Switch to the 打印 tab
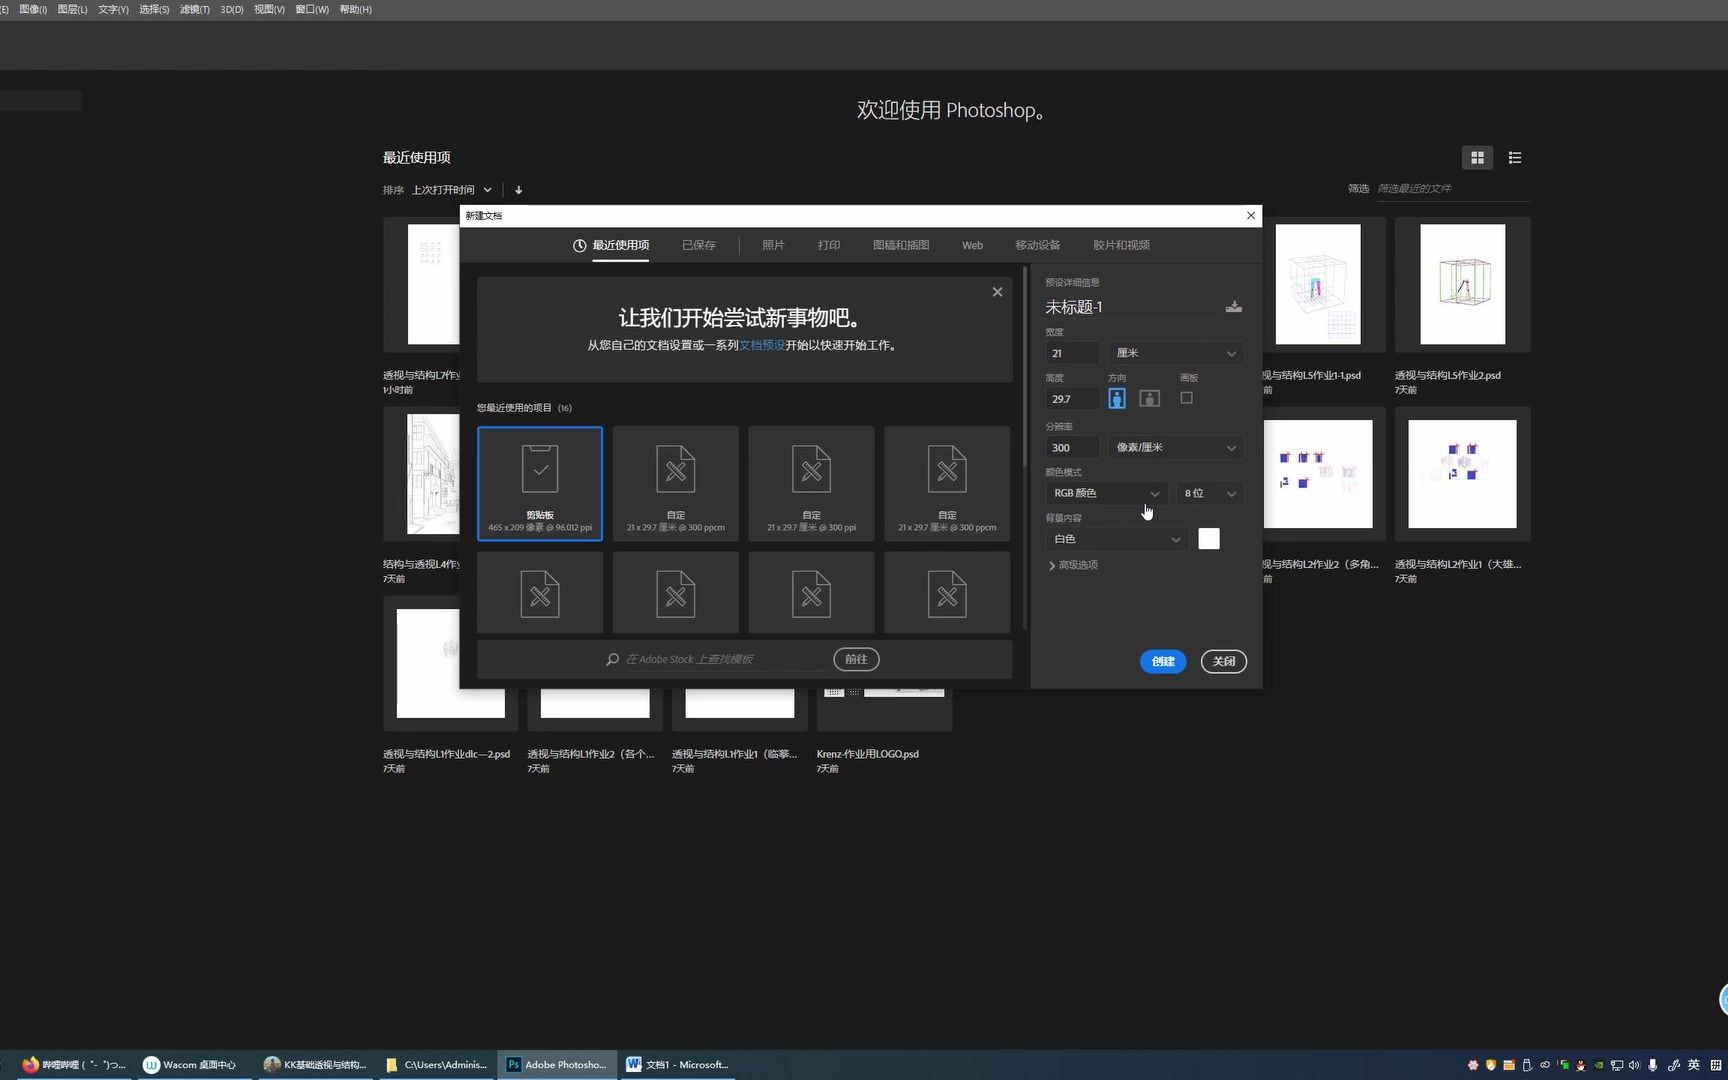 click(829, 245)
